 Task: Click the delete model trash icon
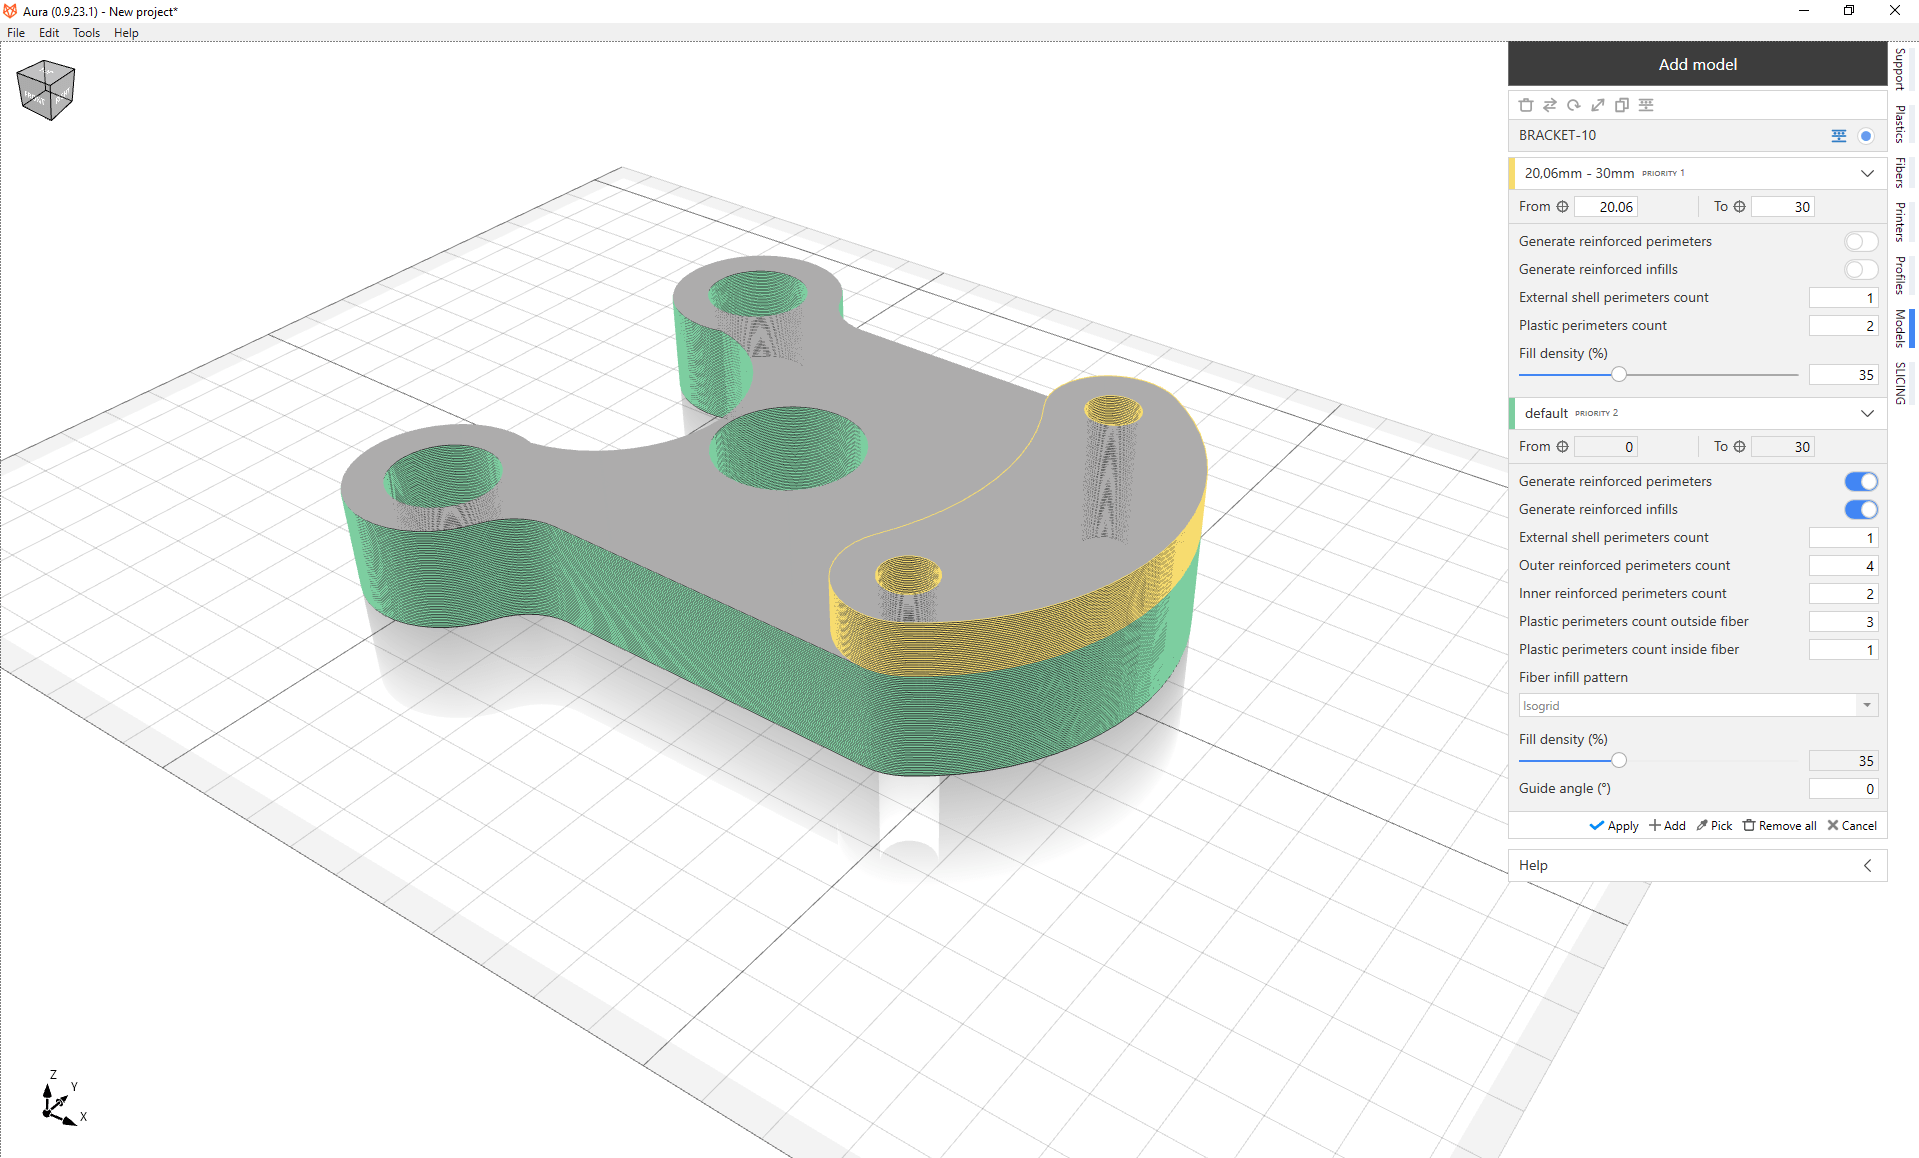pos(1525,105)
